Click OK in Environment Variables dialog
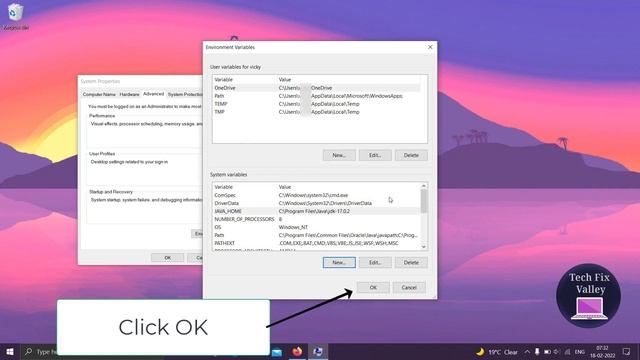640x360 pixels. click(x=373, y=287)
